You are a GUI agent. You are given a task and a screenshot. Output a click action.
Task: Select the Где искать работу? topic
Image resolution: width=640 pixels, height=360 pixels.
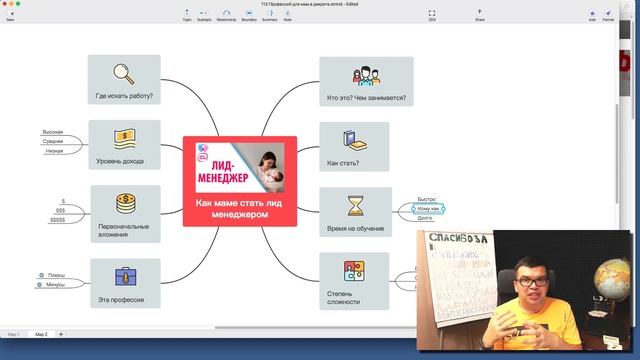124,80
